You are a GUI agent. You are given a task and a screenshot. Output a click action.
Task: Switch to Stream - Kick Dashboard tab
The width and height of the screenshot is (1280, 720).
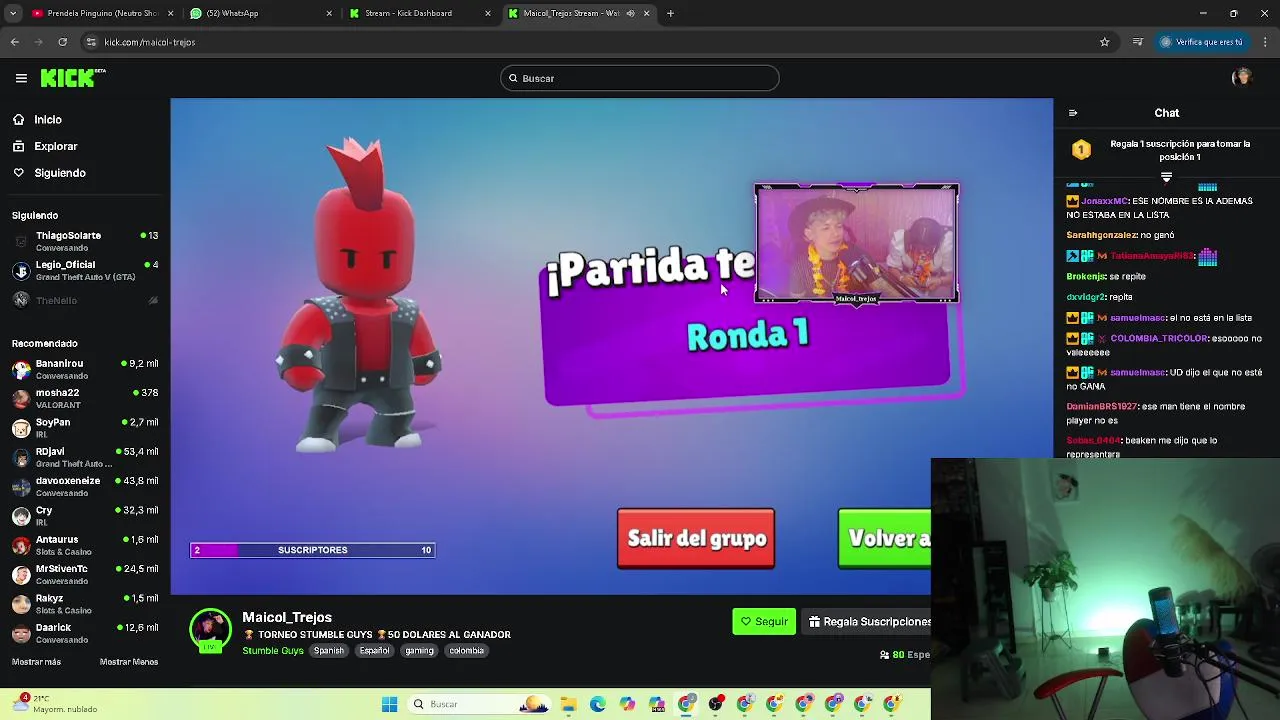(x=418, y=13)
